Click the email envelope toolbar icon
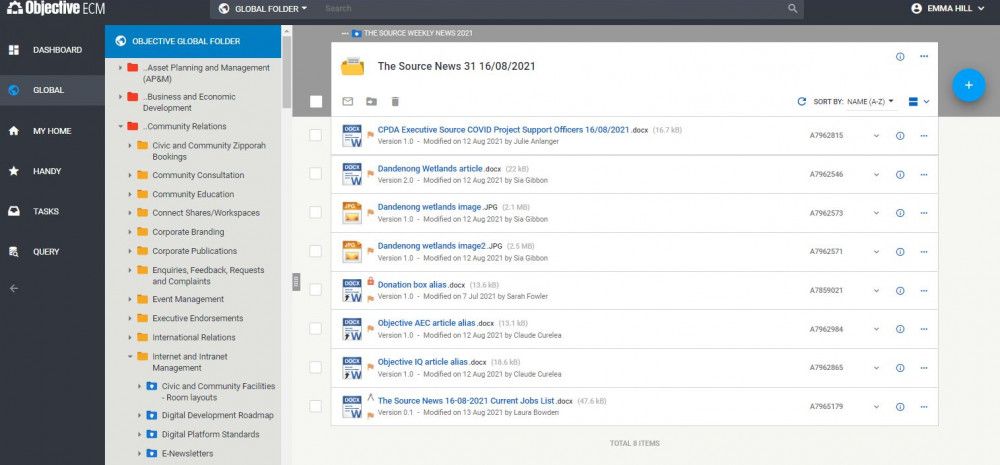This screenshot has width=1000, height=465. pos(348,101)
